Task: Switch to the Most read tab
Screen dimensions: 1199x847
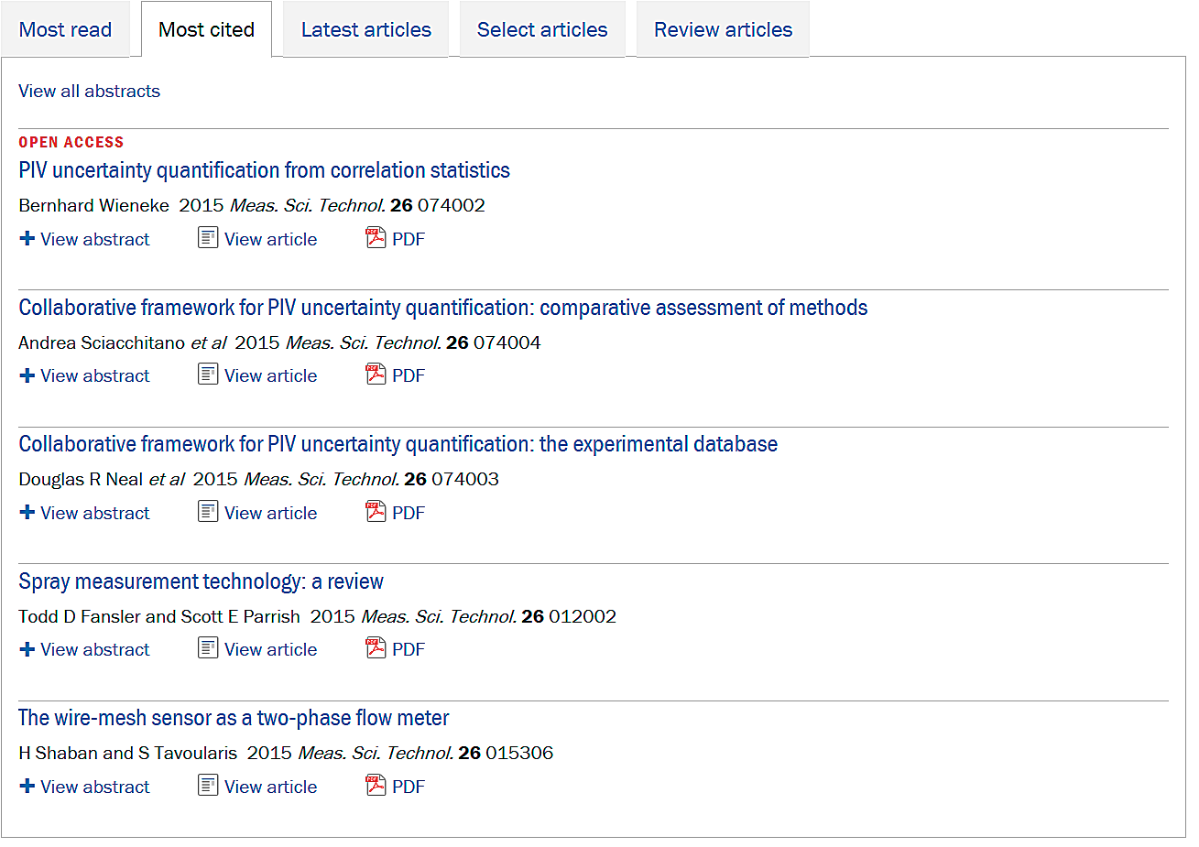Action: (65, 30)
